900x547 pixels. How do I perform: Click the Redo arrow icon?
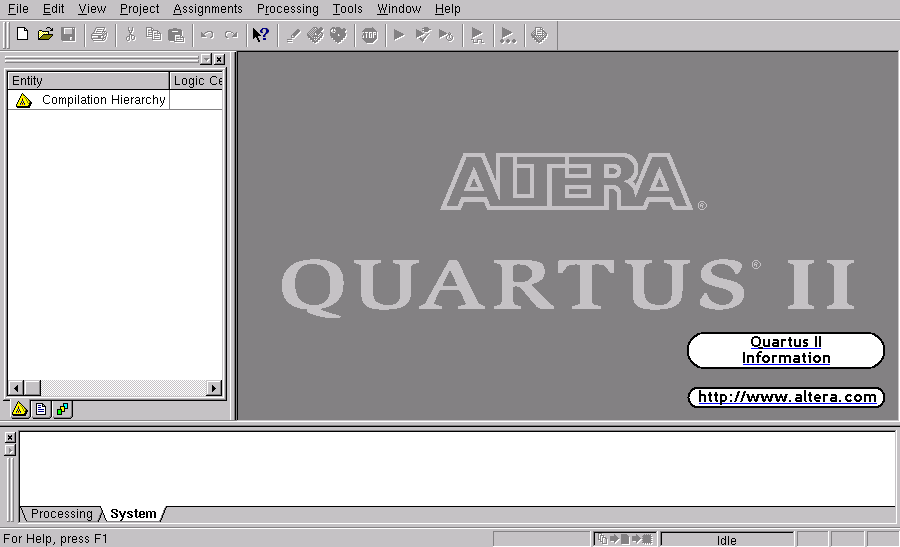click(231, 35)
